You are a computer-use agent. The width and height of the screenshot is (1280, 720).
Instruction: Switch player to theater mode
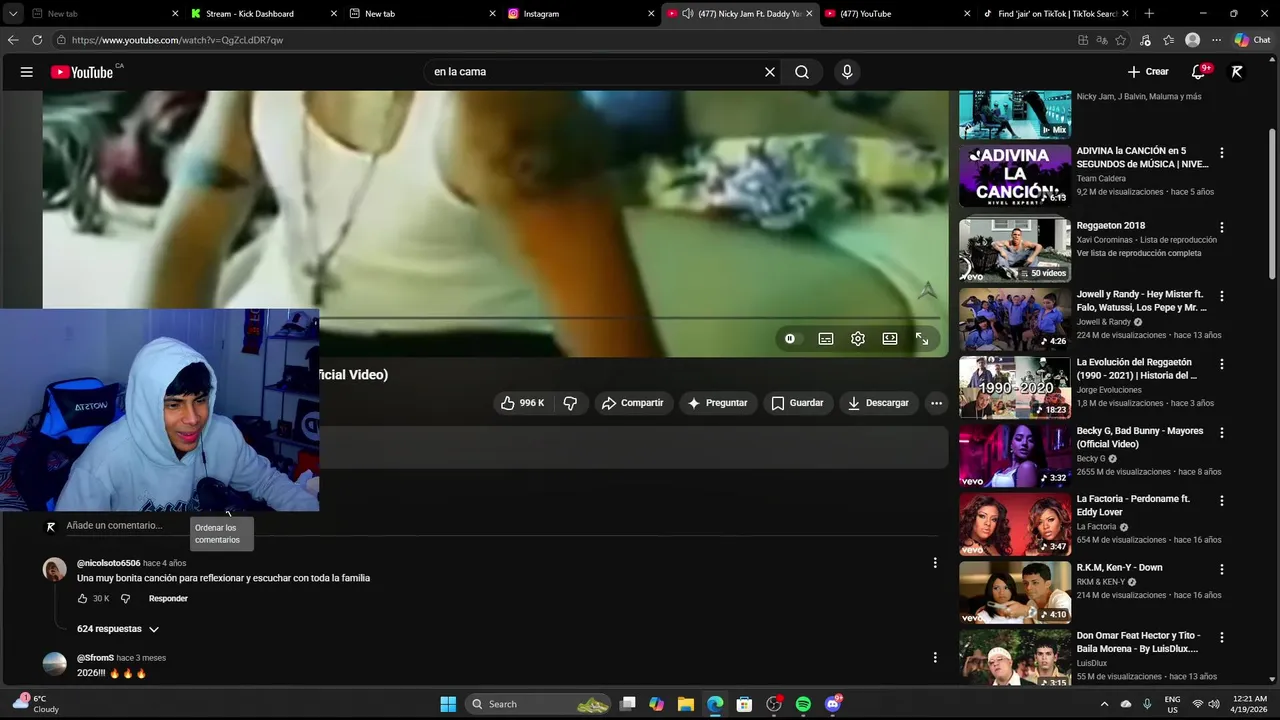(890, 339)
